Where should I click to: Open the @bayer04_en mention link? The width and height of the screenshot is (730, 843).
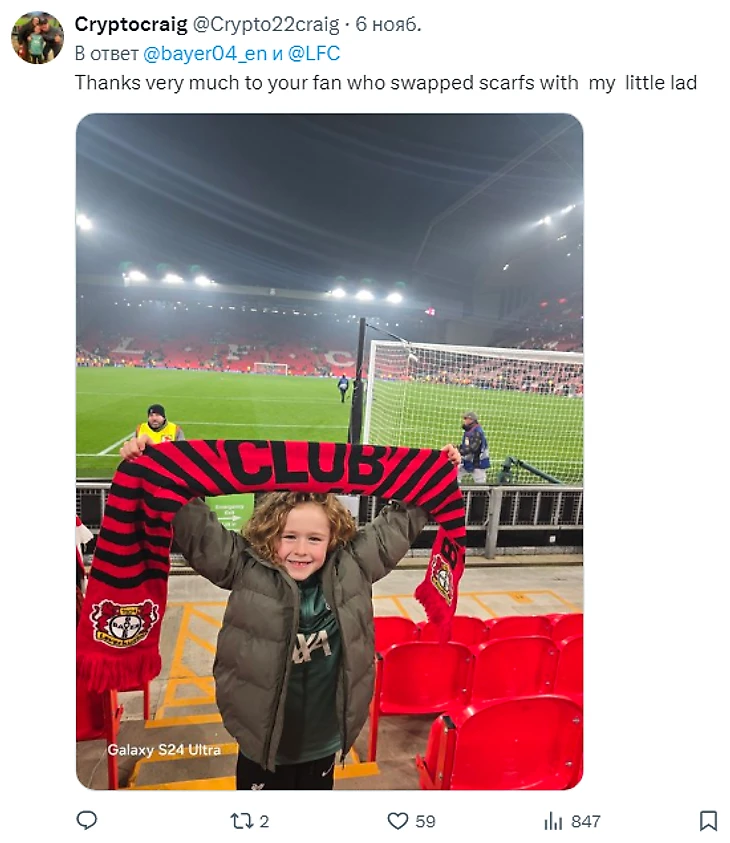point(205,53)
